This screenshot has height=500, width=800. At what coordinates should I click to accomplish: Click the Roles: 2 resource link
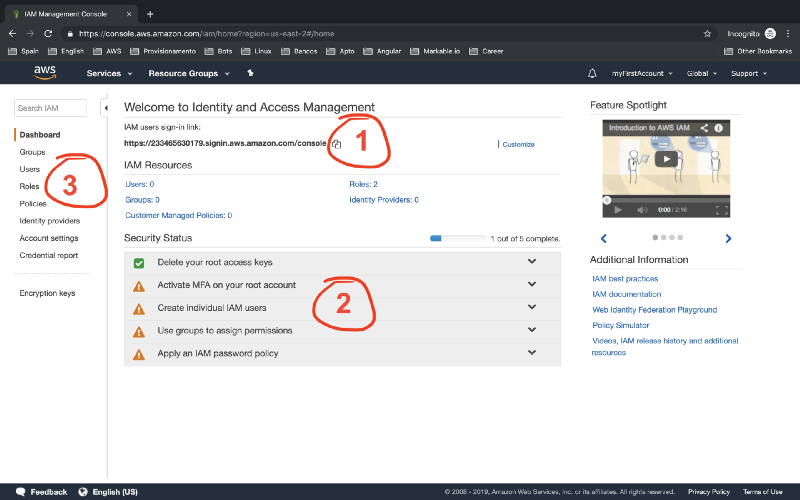tap(363, 184)
